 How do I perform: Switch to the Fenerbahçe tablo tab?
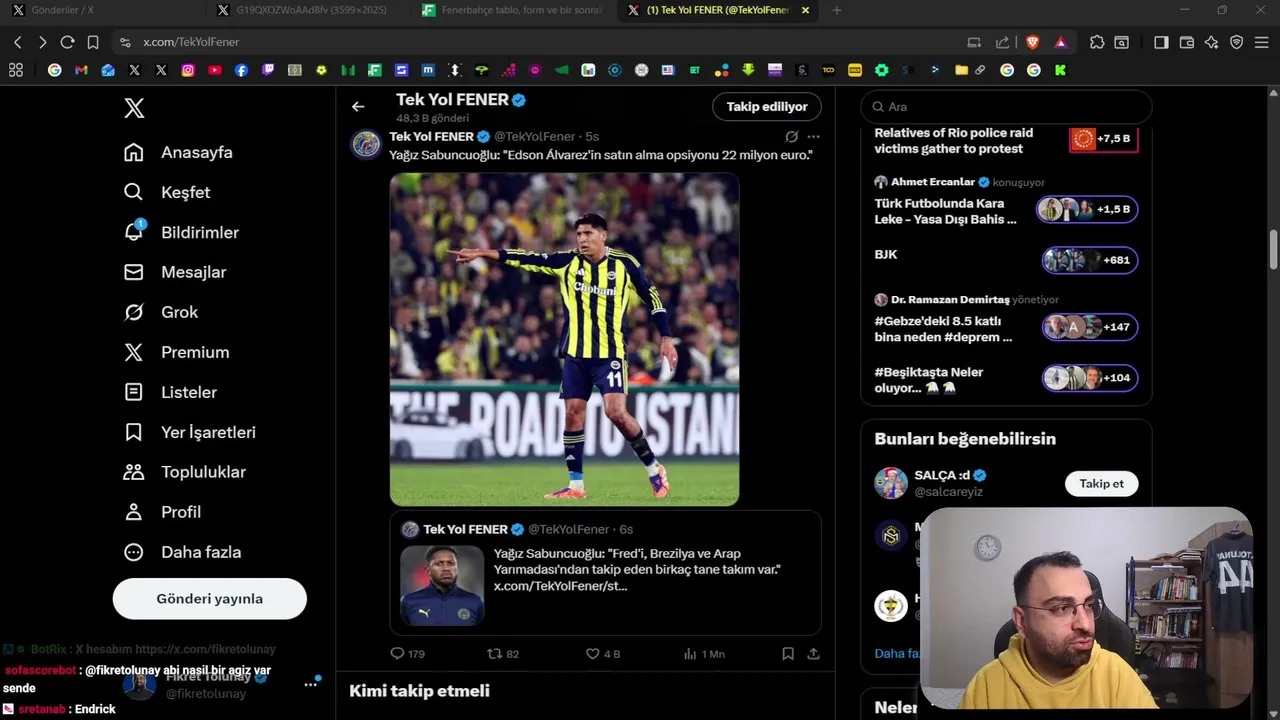point(510,10)
